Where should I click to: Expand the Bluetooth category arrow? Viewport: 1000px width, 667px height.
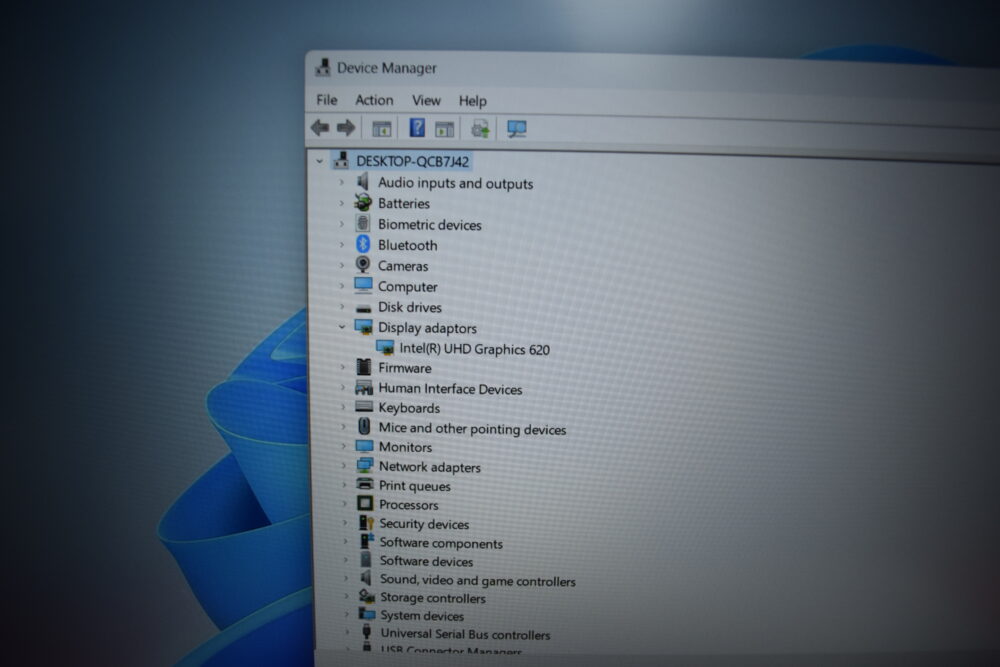pyautogui.click(x=342, y=244)
